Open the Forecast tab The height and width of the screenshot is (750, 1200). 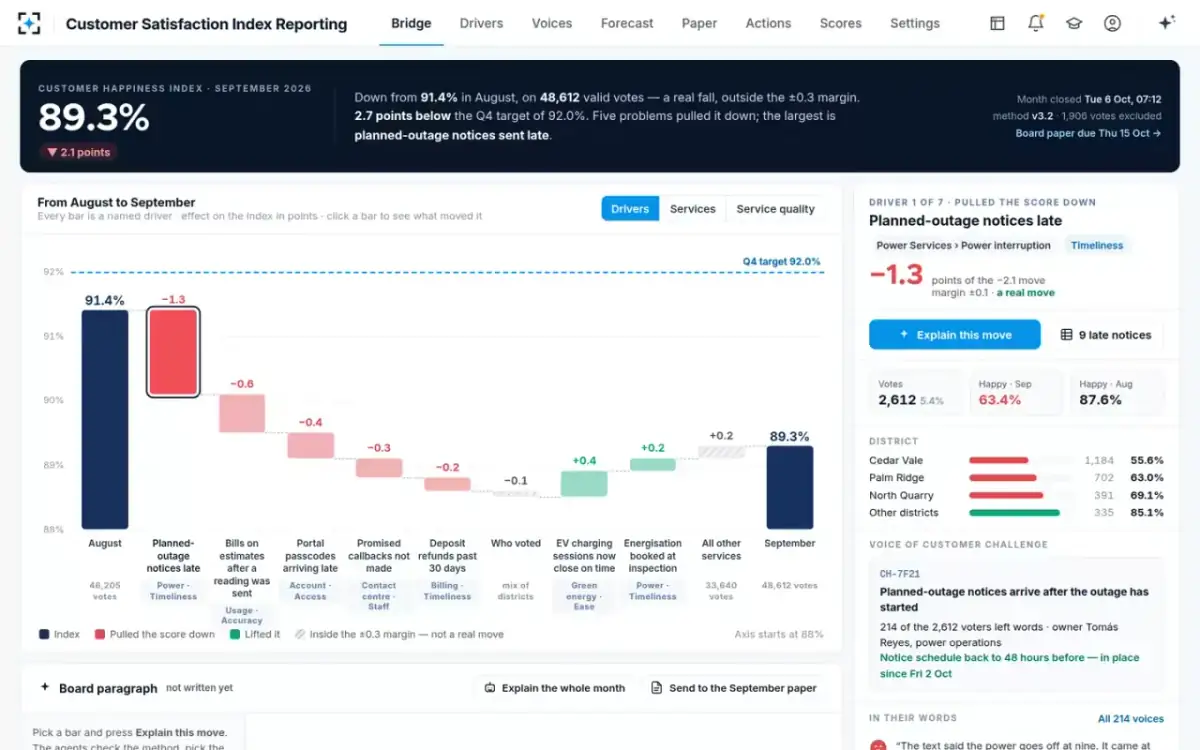[x=627, y=23]
